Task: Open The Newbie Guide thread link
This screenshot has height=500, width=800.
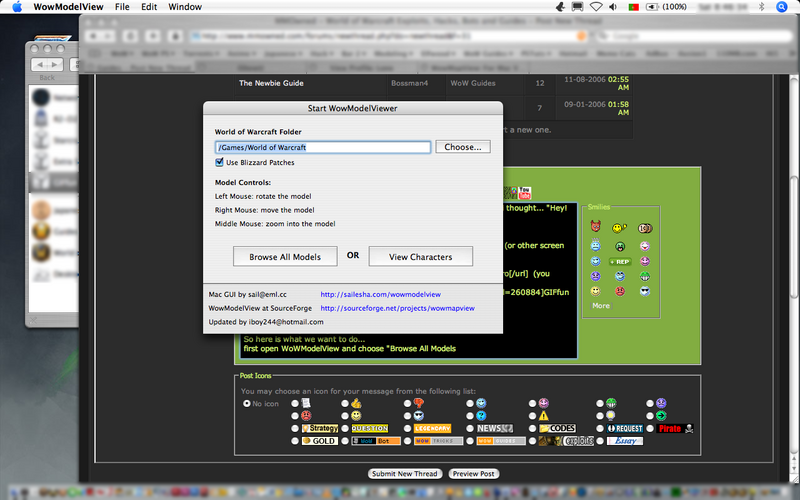Action: (x=271, y=83)
